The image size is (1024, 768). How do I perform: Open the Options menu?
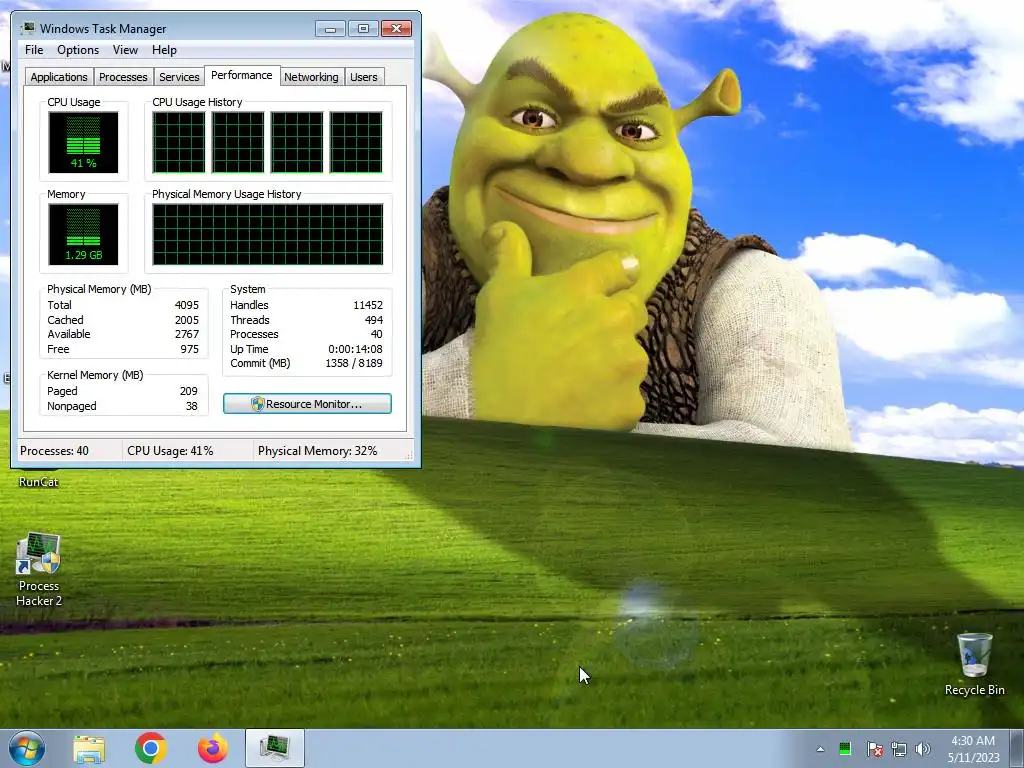[x=78, y=50]
